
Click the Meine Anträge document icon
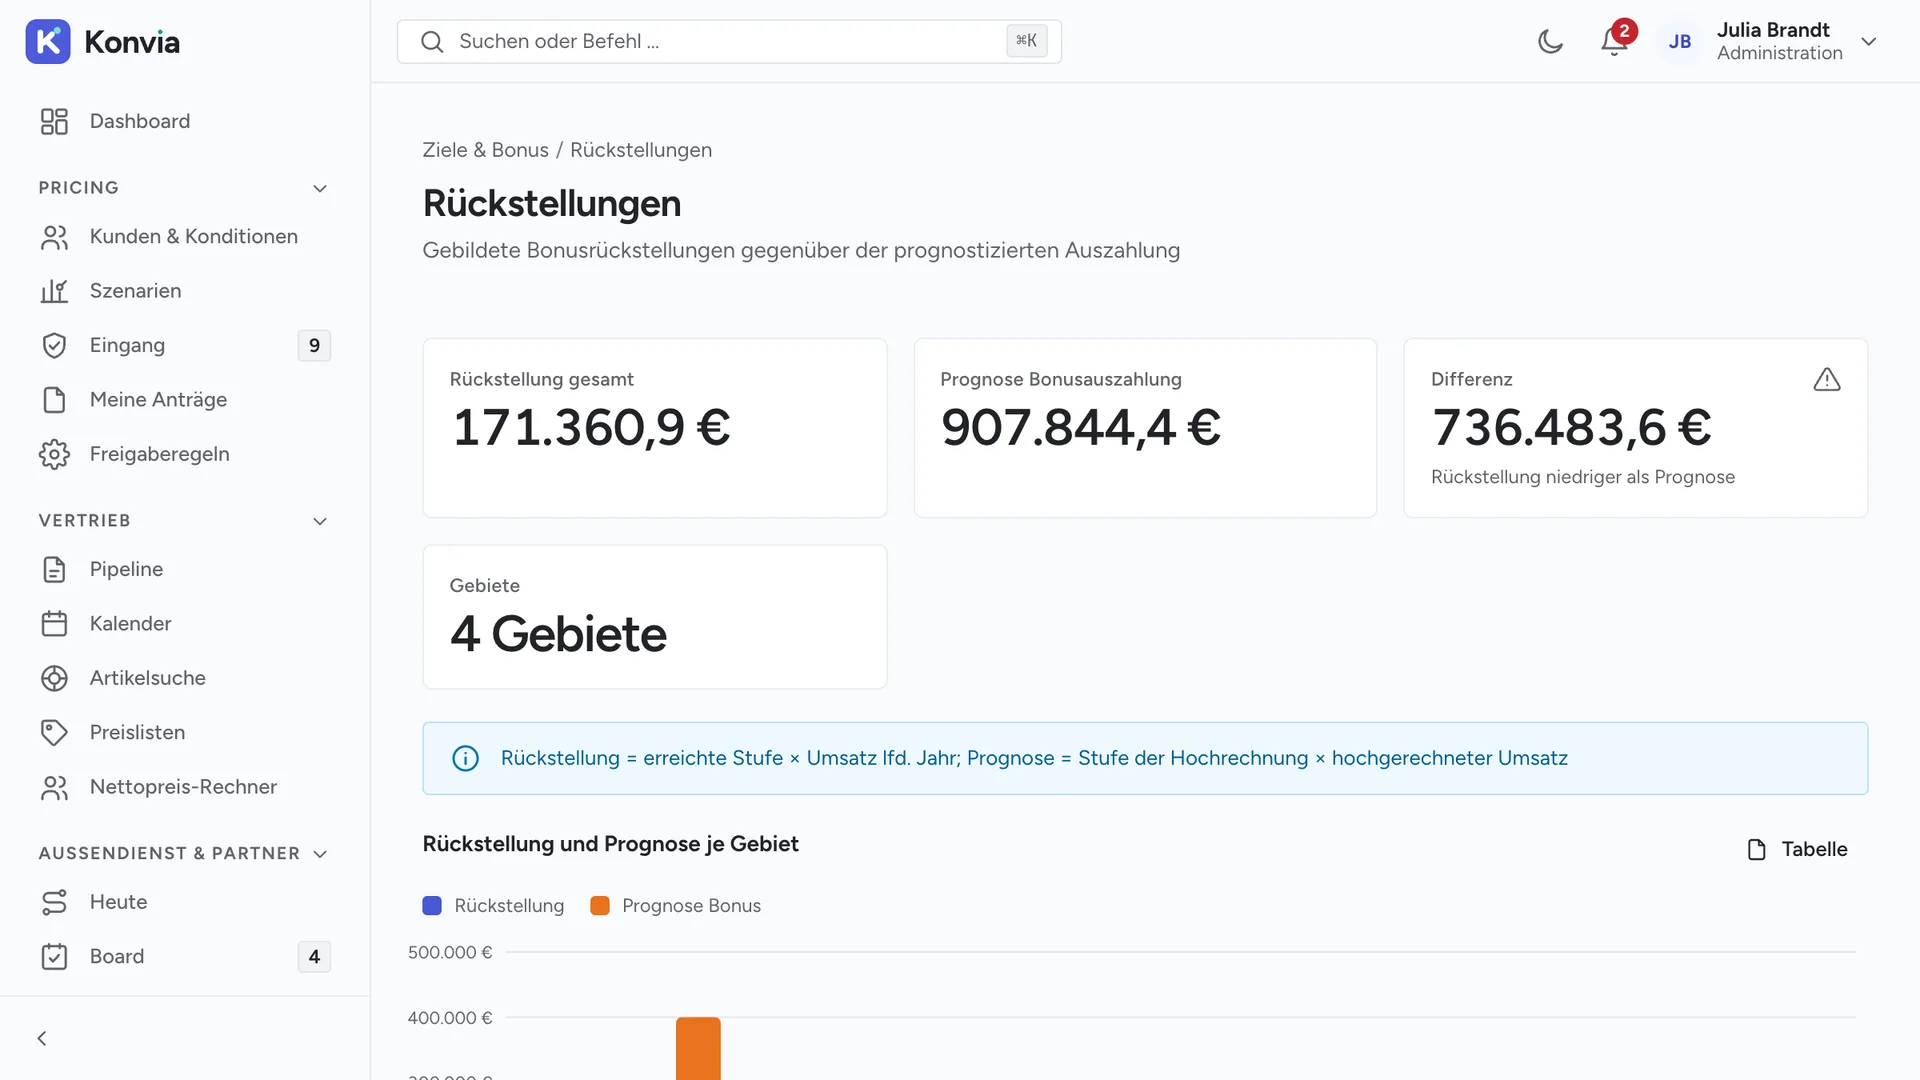54,400
